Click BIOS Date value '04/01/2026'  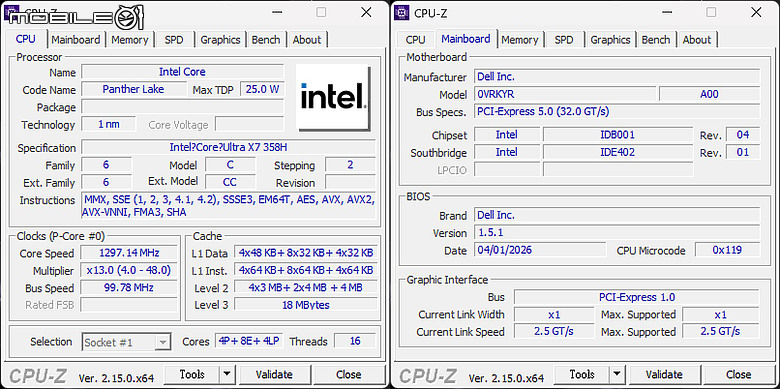point(540,250)
